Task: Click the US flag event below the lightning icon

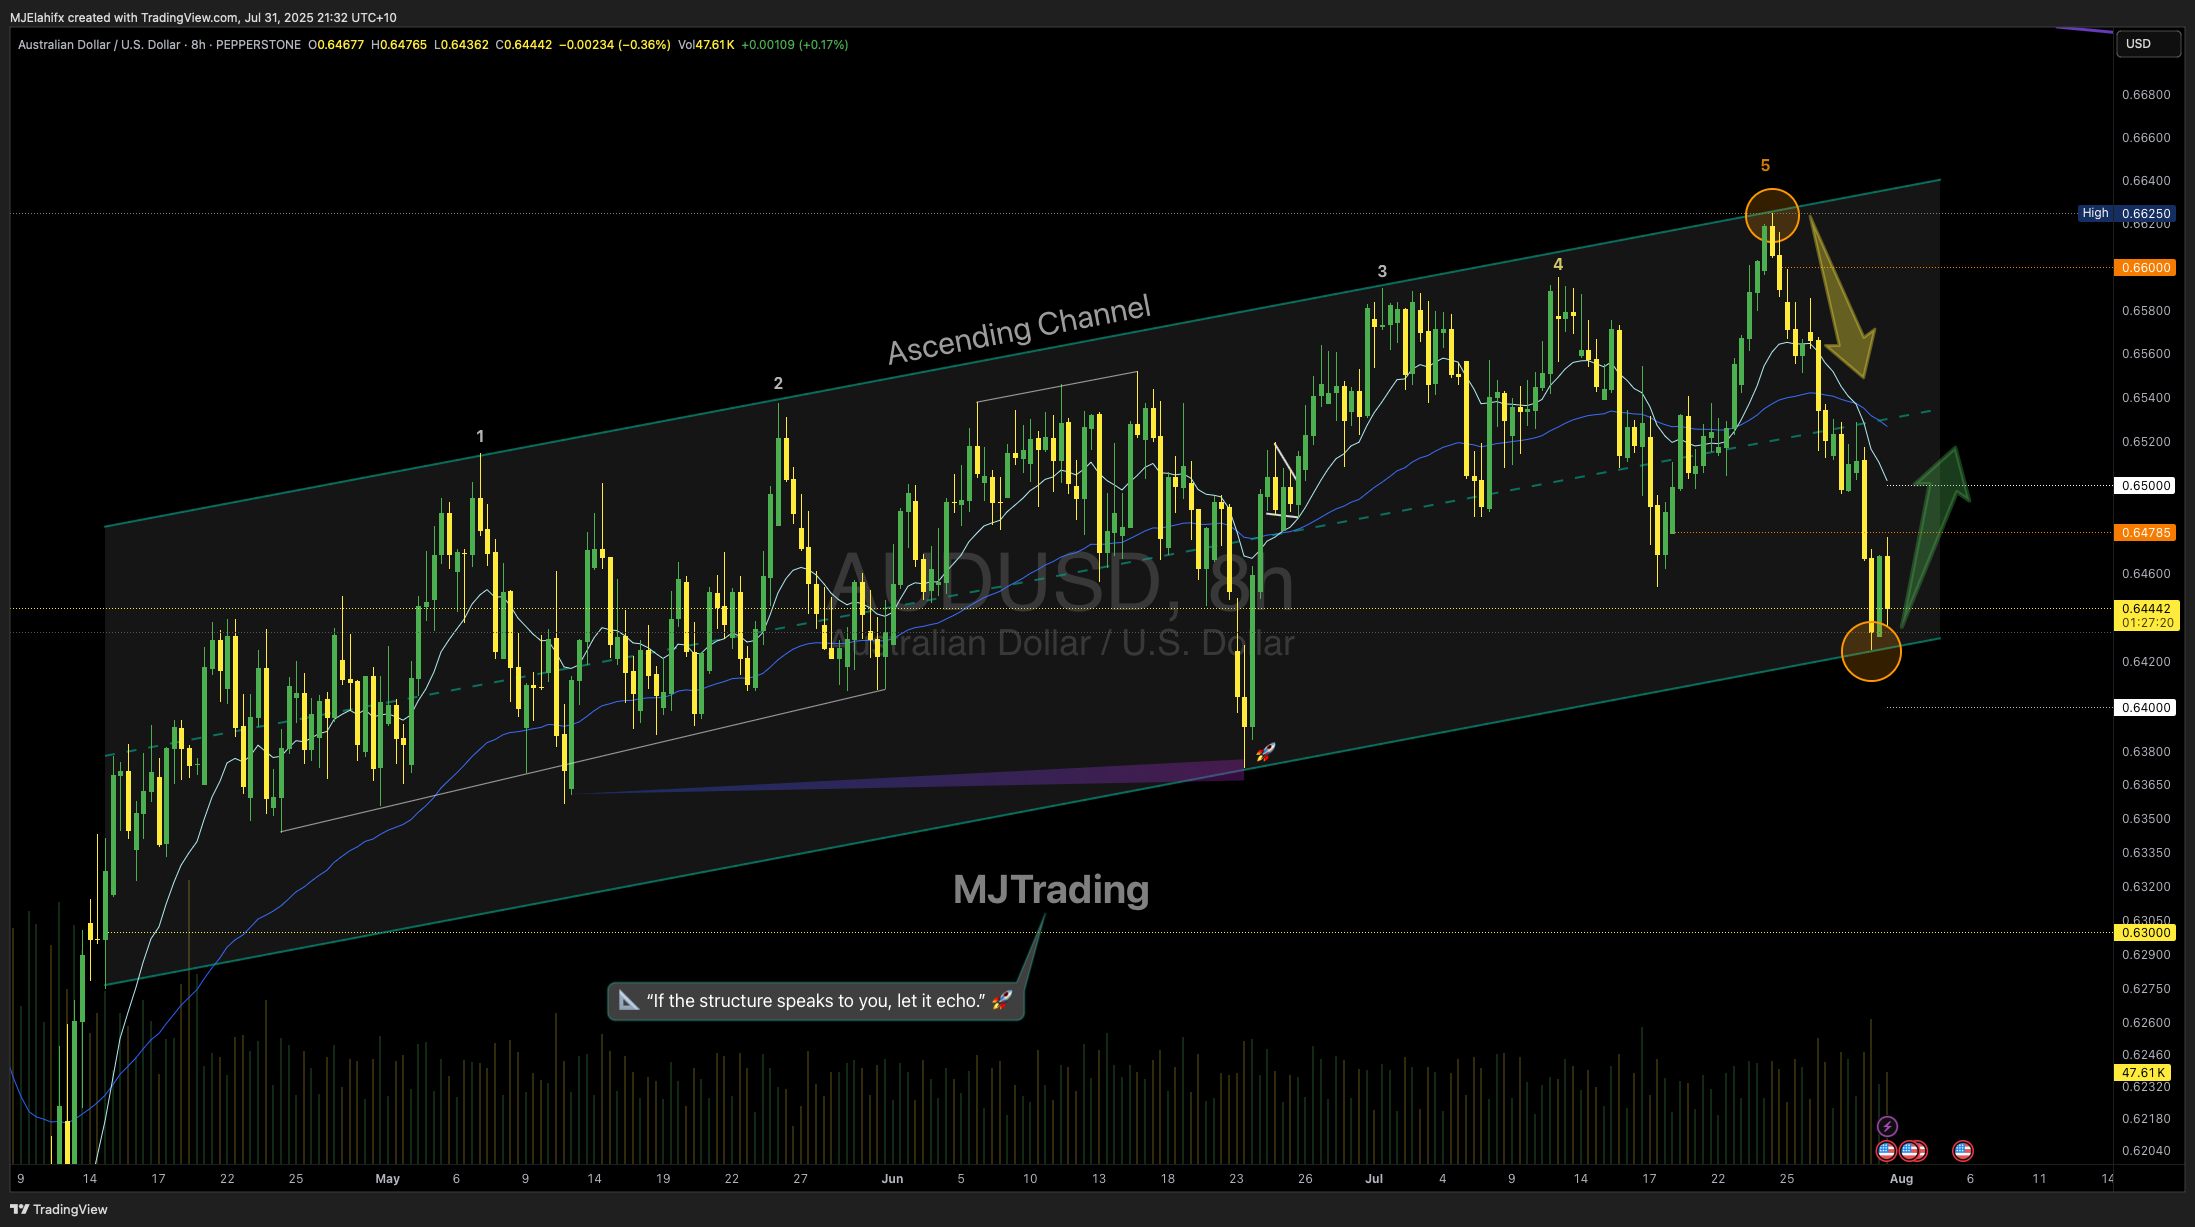Action: click(1886, 1150)
